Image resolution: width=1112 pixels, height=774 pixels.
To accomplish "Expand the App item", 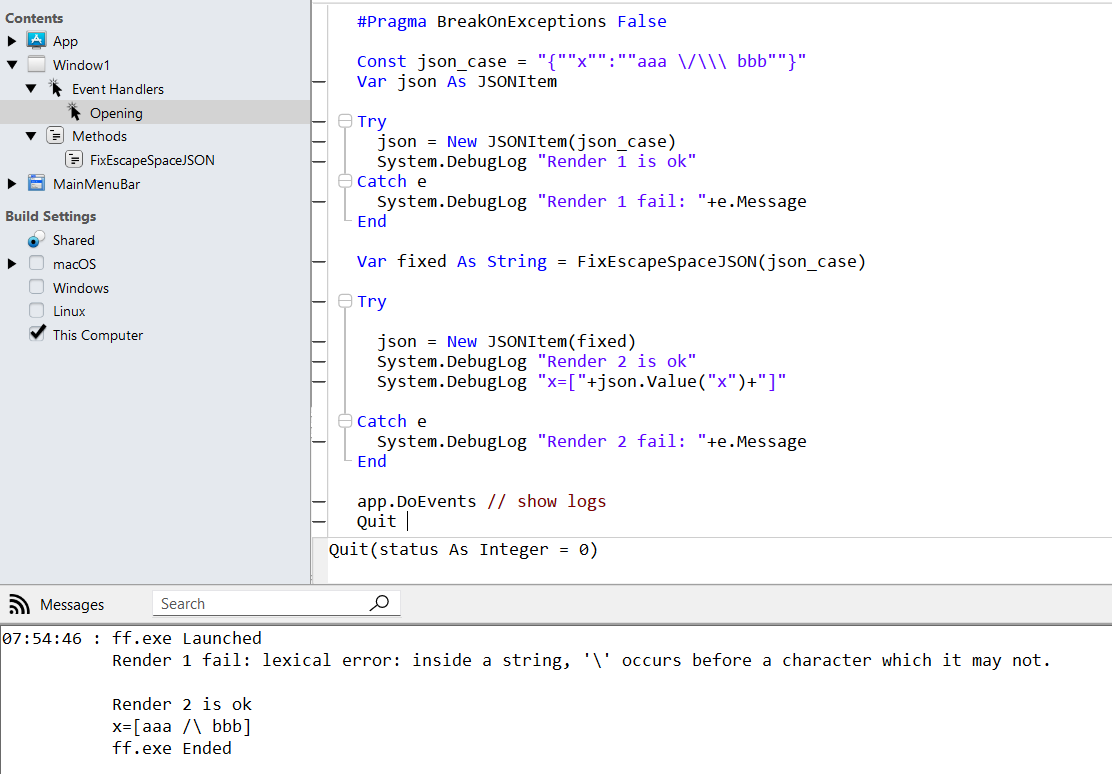I will coord(12,41).
